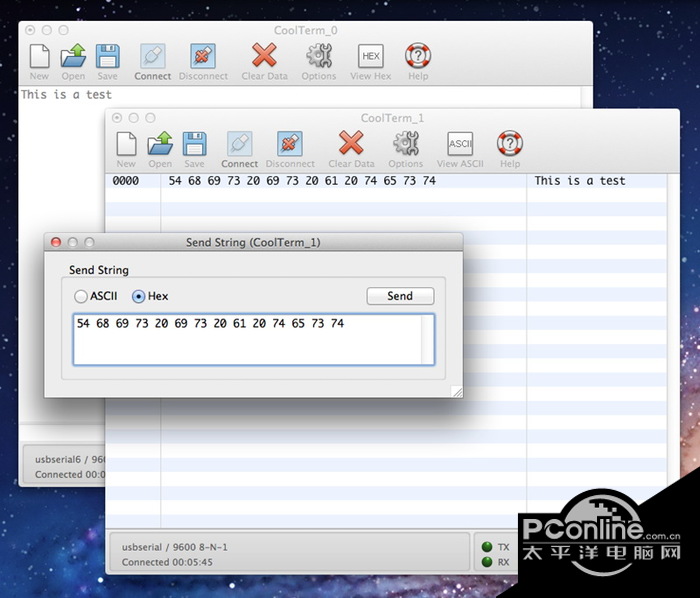Viewport: 700px width, 598px height.
Task: Click "This is a test" ASCII column in CoolTerm_1
Action: pyautogui.click(x=580, y=181)
